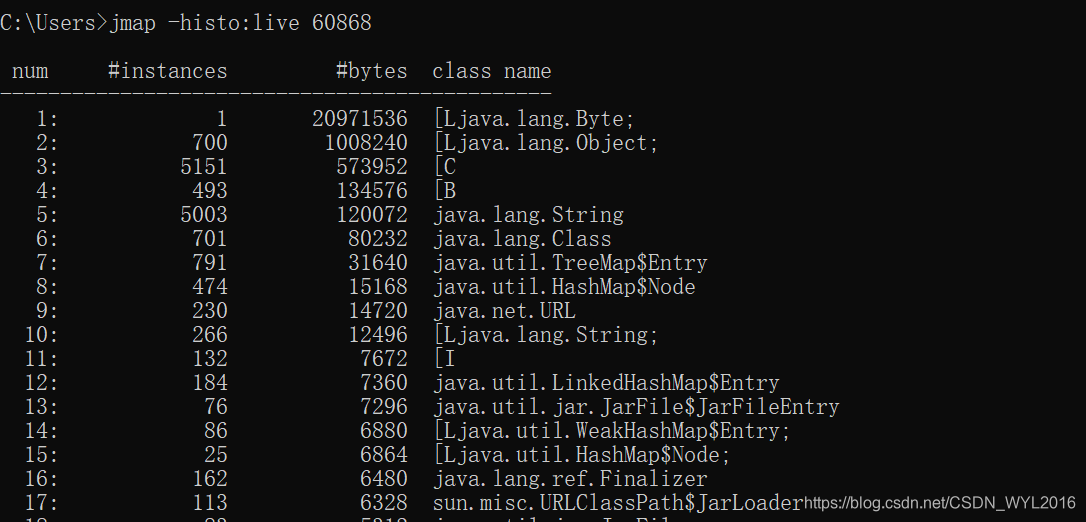Click the byte value 14720
Image resolution: width=1086 pixels, height=522 pixels.
coord(377,311)
